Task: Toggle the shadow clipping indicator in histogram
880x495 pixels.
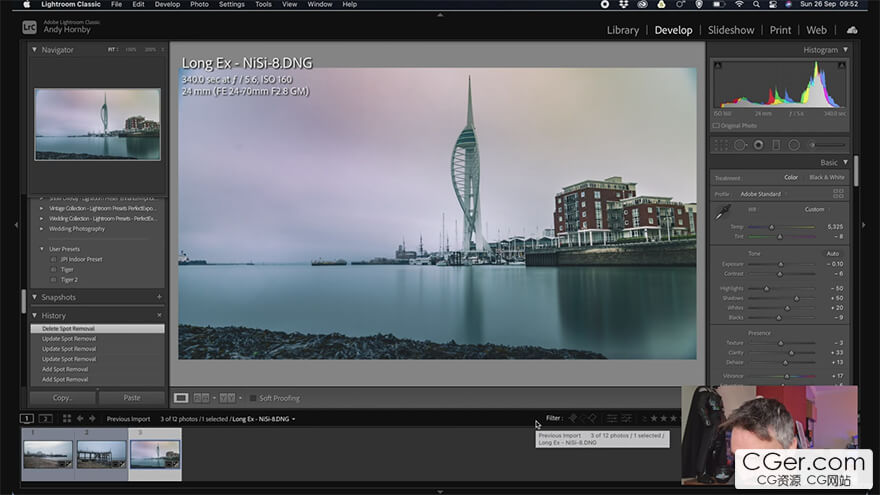Action: 717,66
